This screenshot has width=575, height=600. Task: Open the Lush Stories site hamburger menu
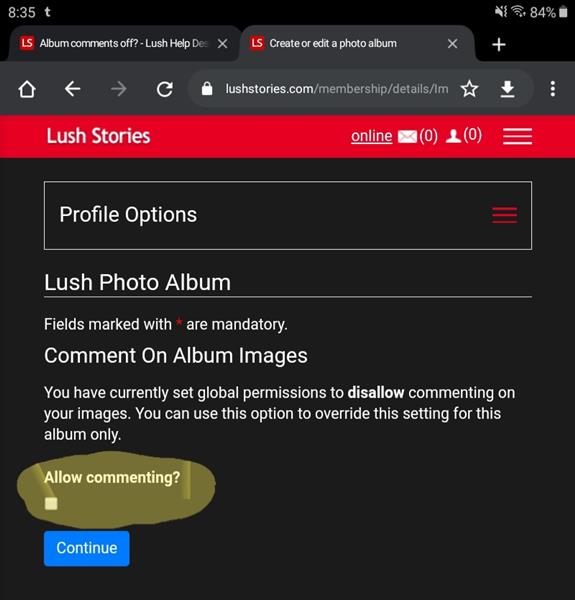tap(517, 136)
